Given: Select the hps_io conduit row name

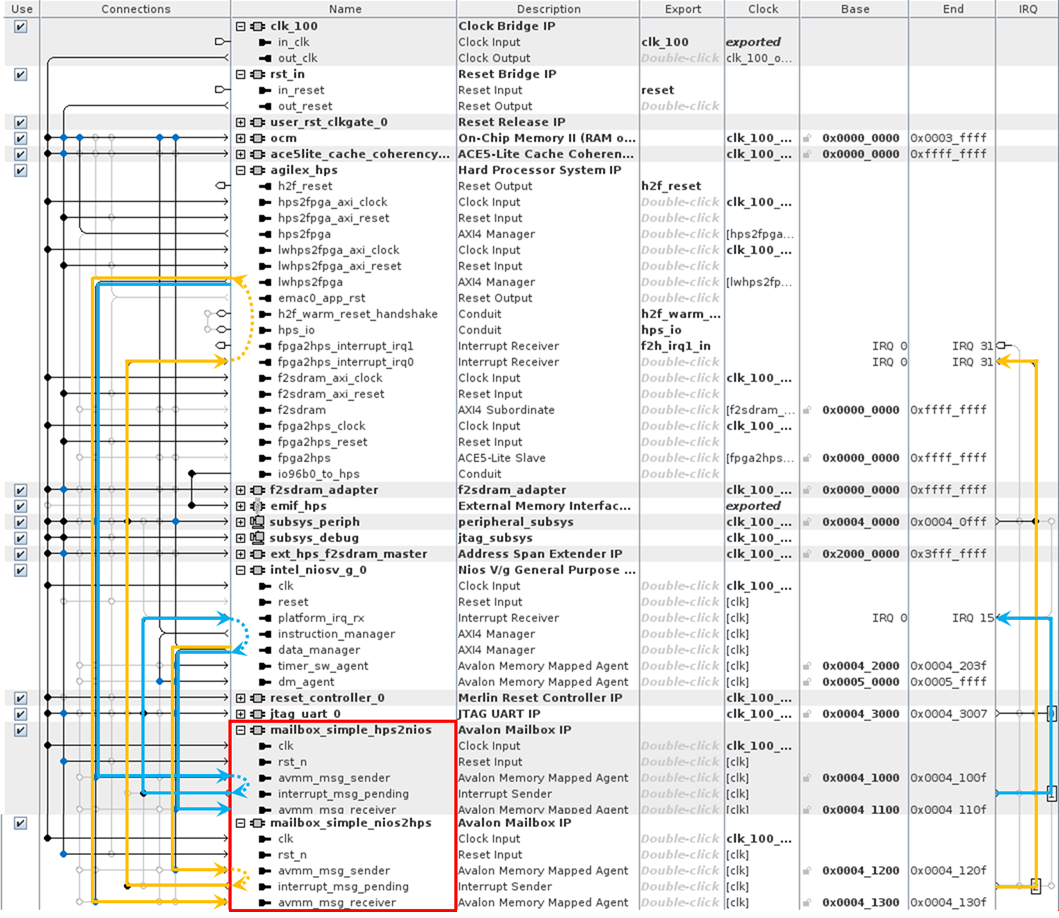Looking at the screenshot, I should tap(296, 330).
